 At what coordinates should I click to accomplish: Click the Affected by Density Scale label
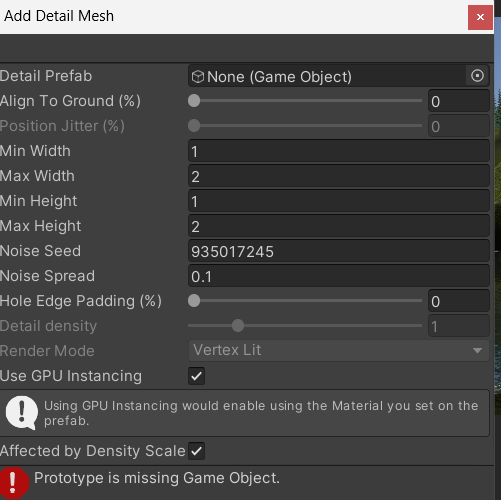point(93,451)
